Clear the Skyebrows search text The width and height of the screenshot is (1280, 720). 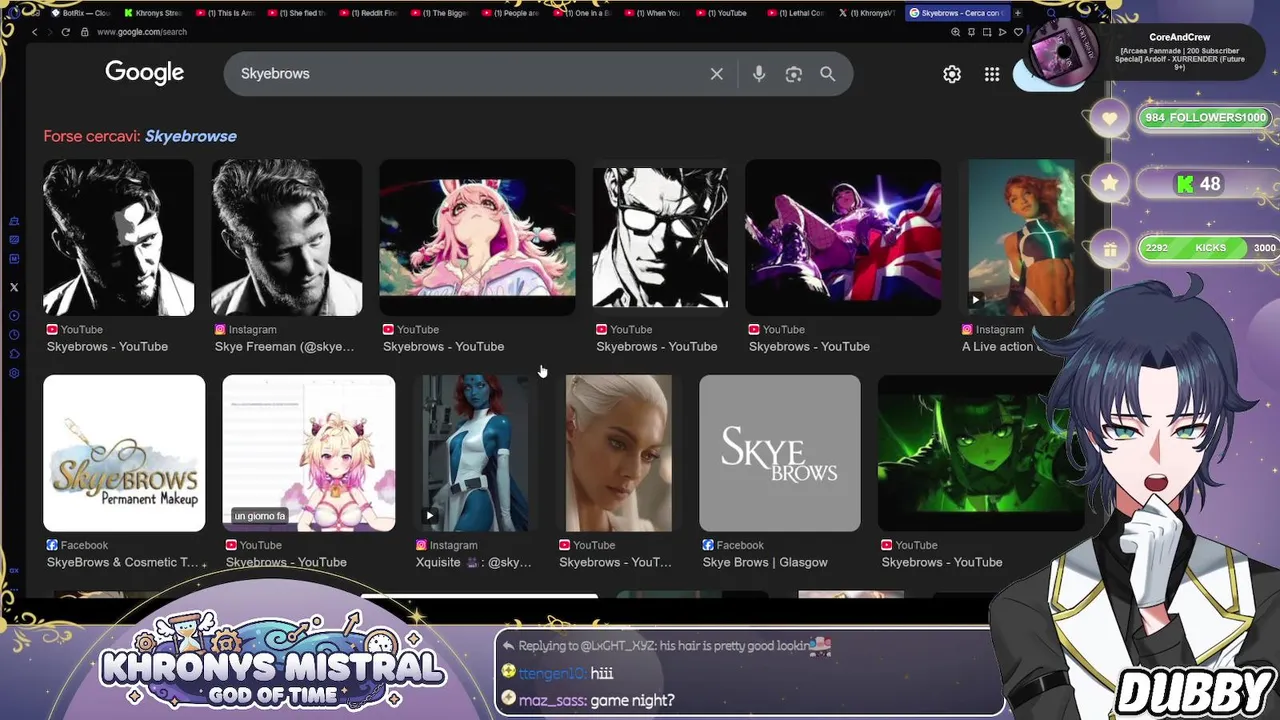(716, 74)
